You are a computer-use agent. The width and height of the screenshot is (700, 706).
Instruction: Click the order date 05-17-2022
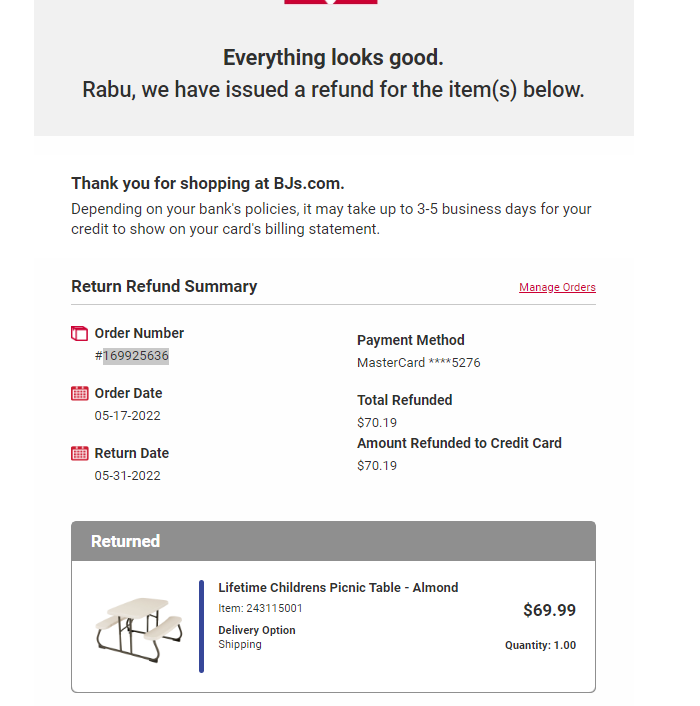pyautogui.click(x=127, y=416)
